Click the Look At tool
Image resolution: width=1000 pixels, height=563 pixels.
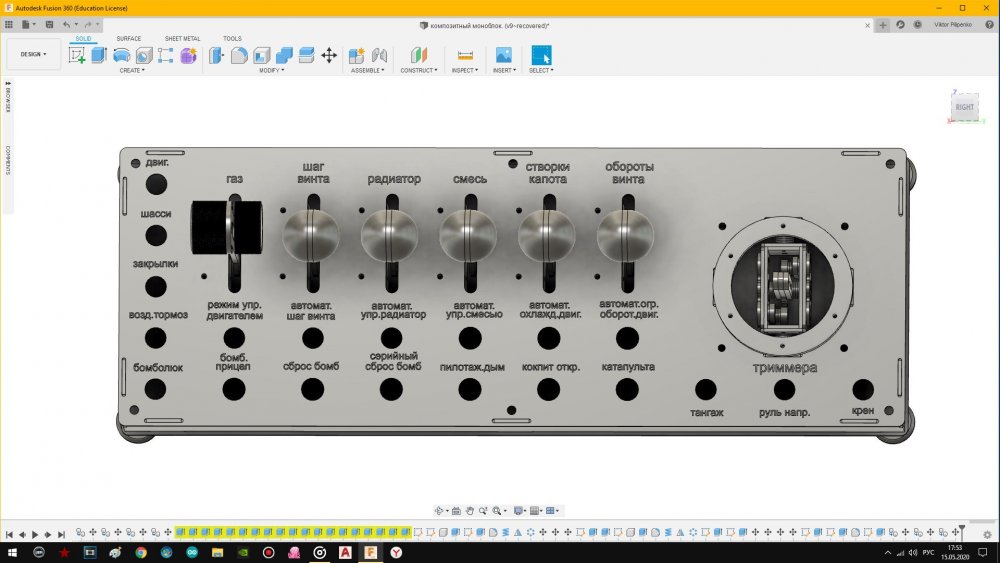click(456, 511)
